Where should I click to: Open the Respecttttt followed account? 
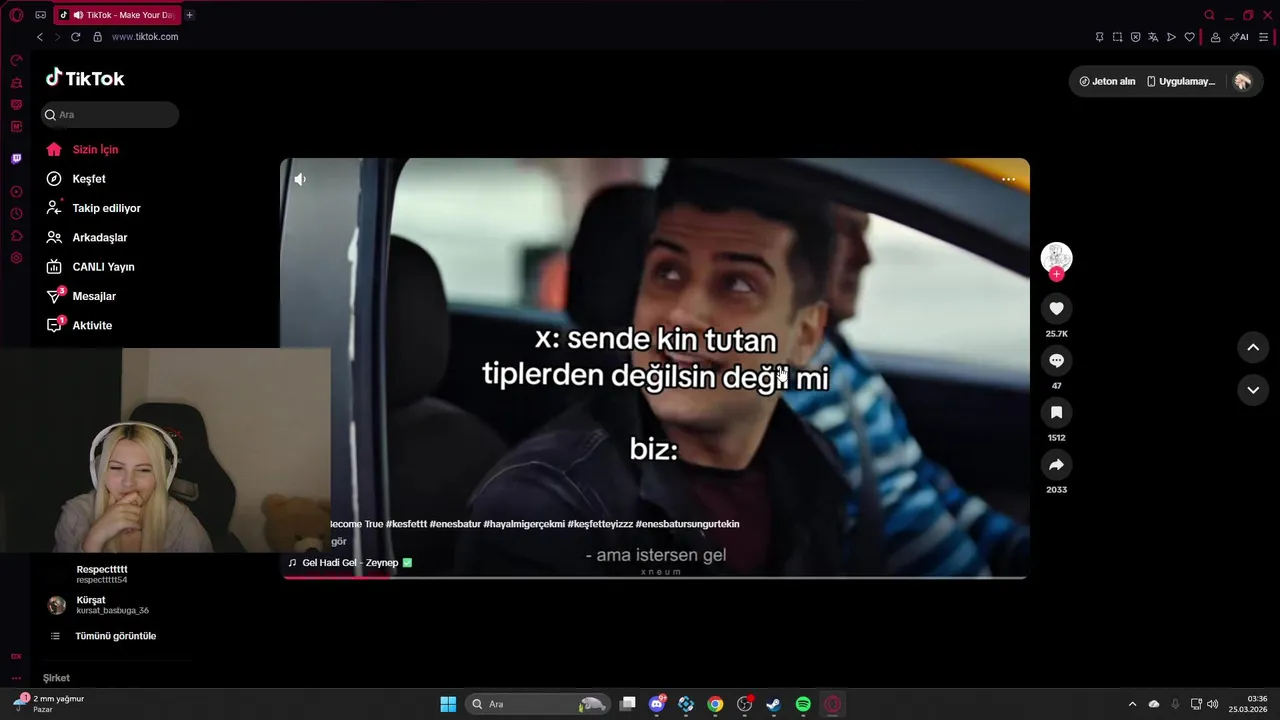[x=102, y=574]
